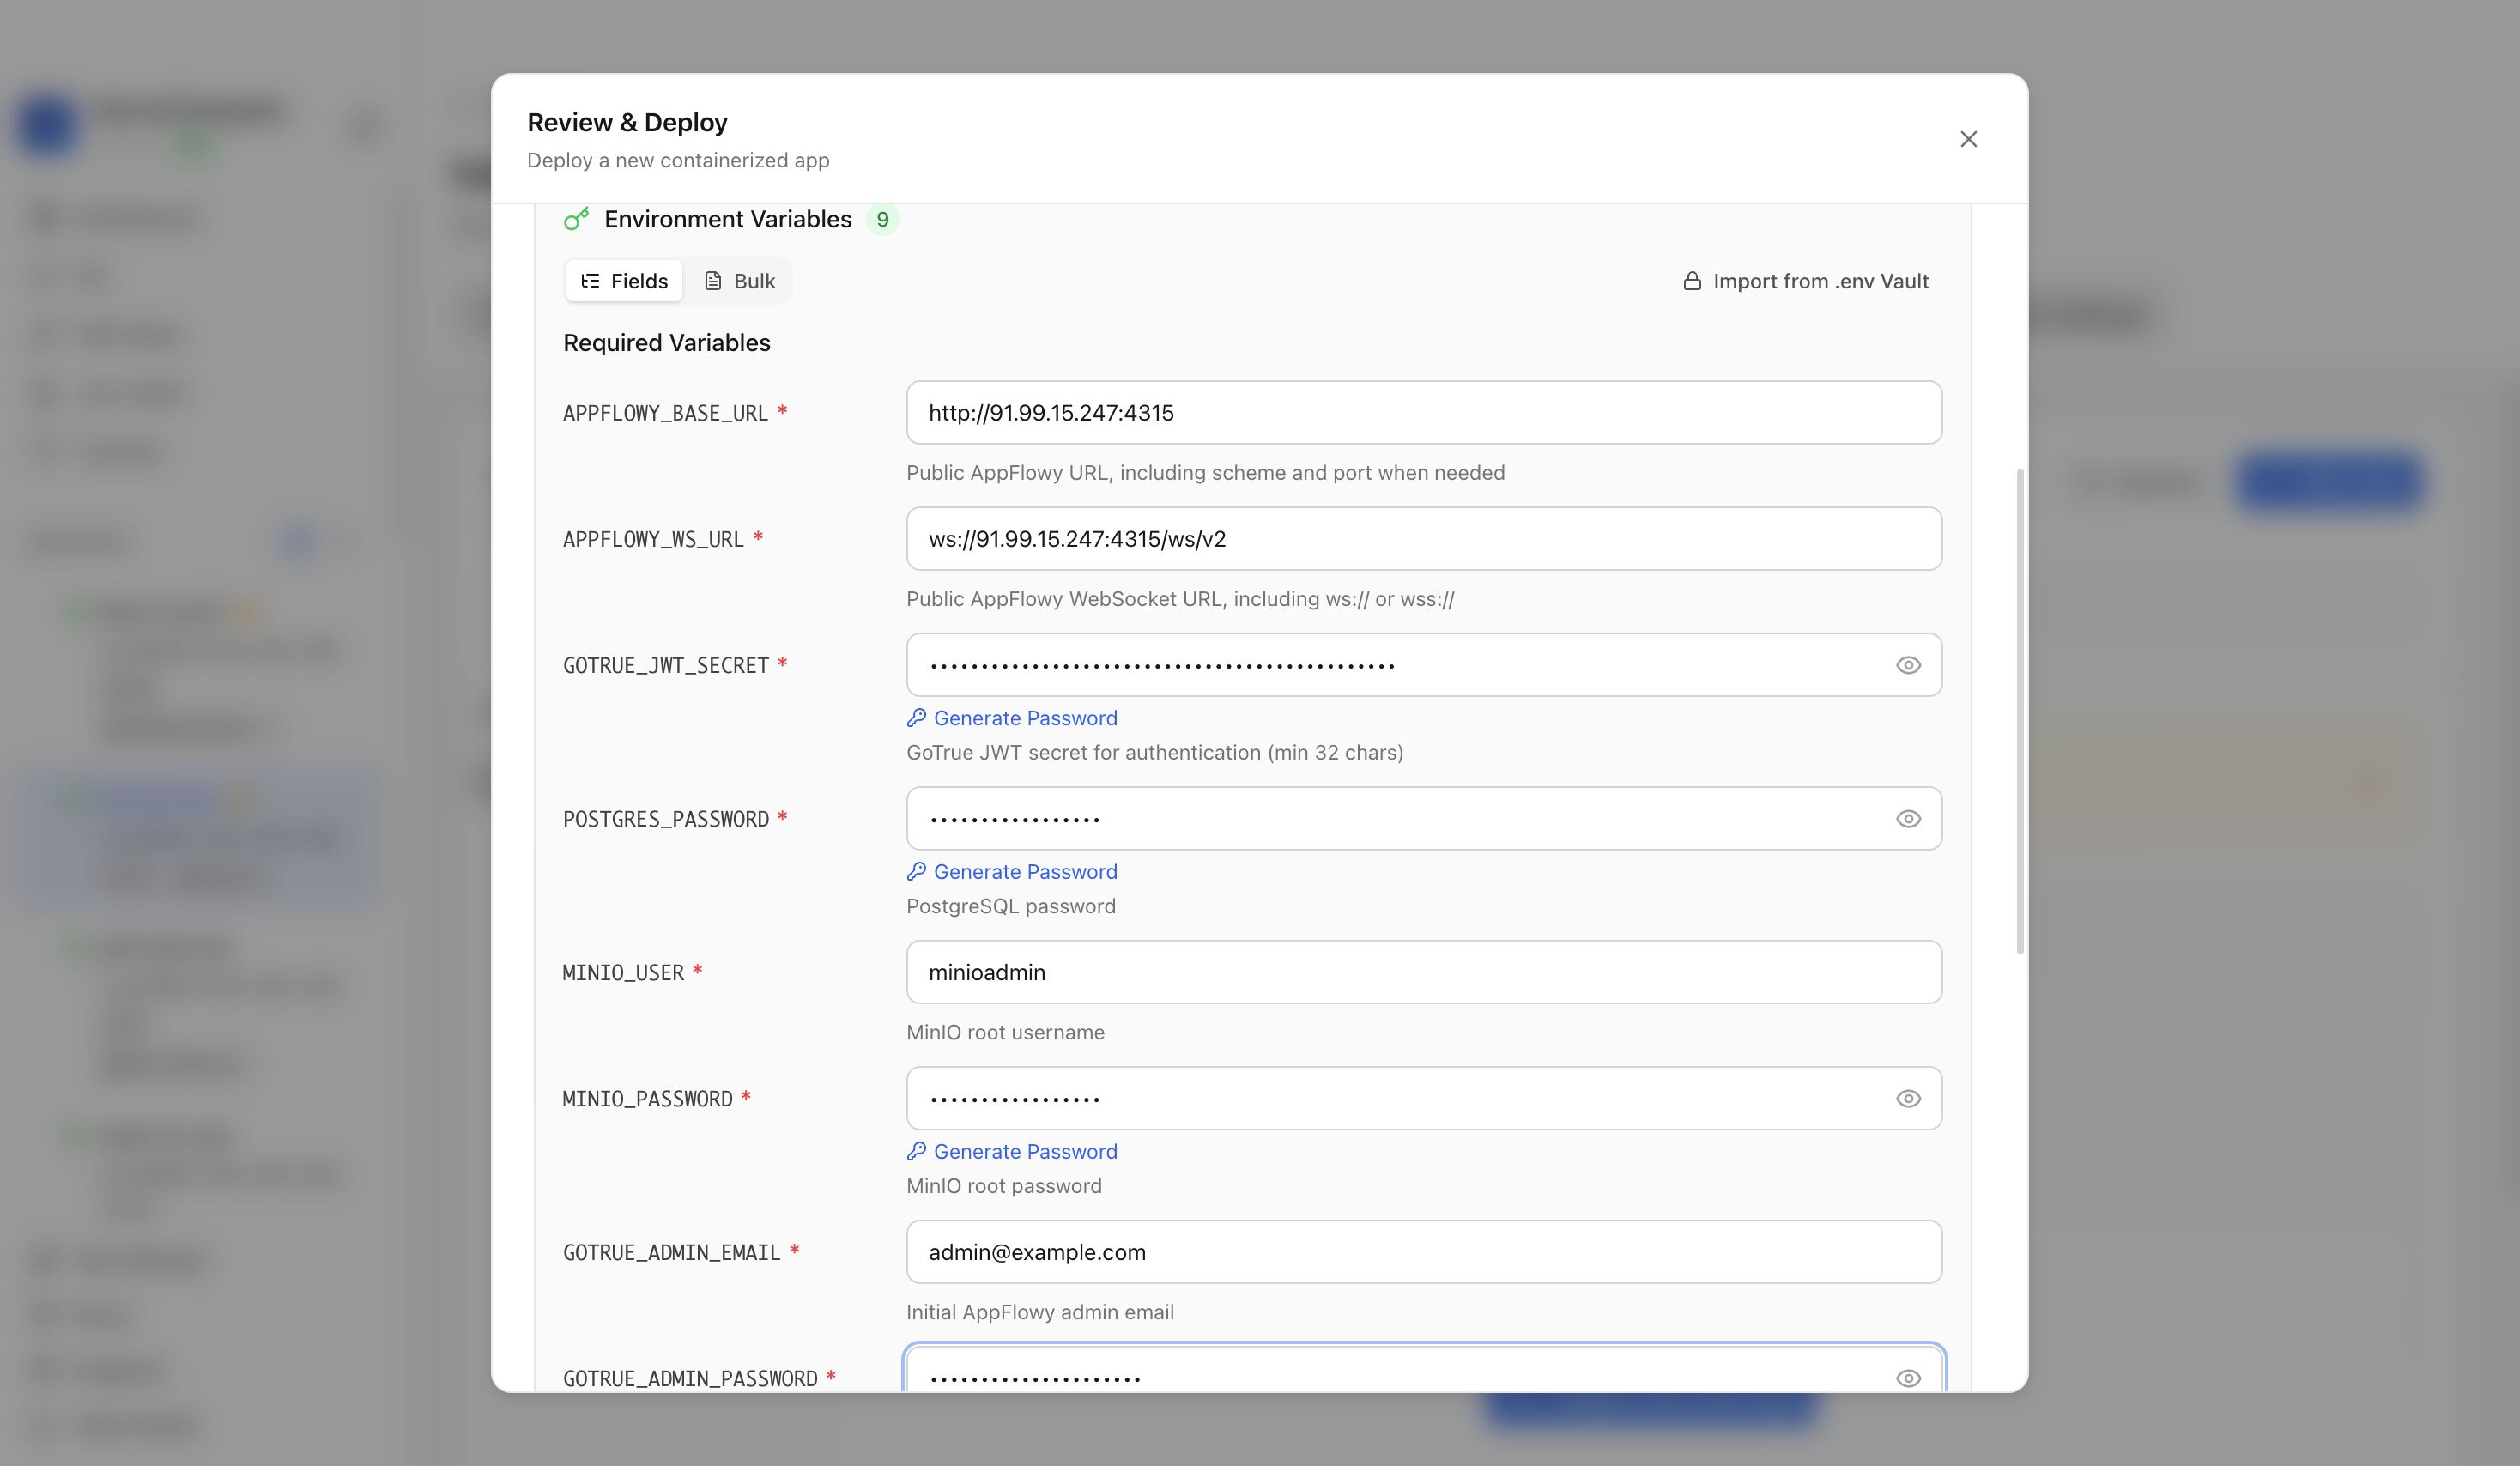This screenshot has width=2520, height=1466.
Task: Edit the MINIO_USER field
Action: 1424,972
